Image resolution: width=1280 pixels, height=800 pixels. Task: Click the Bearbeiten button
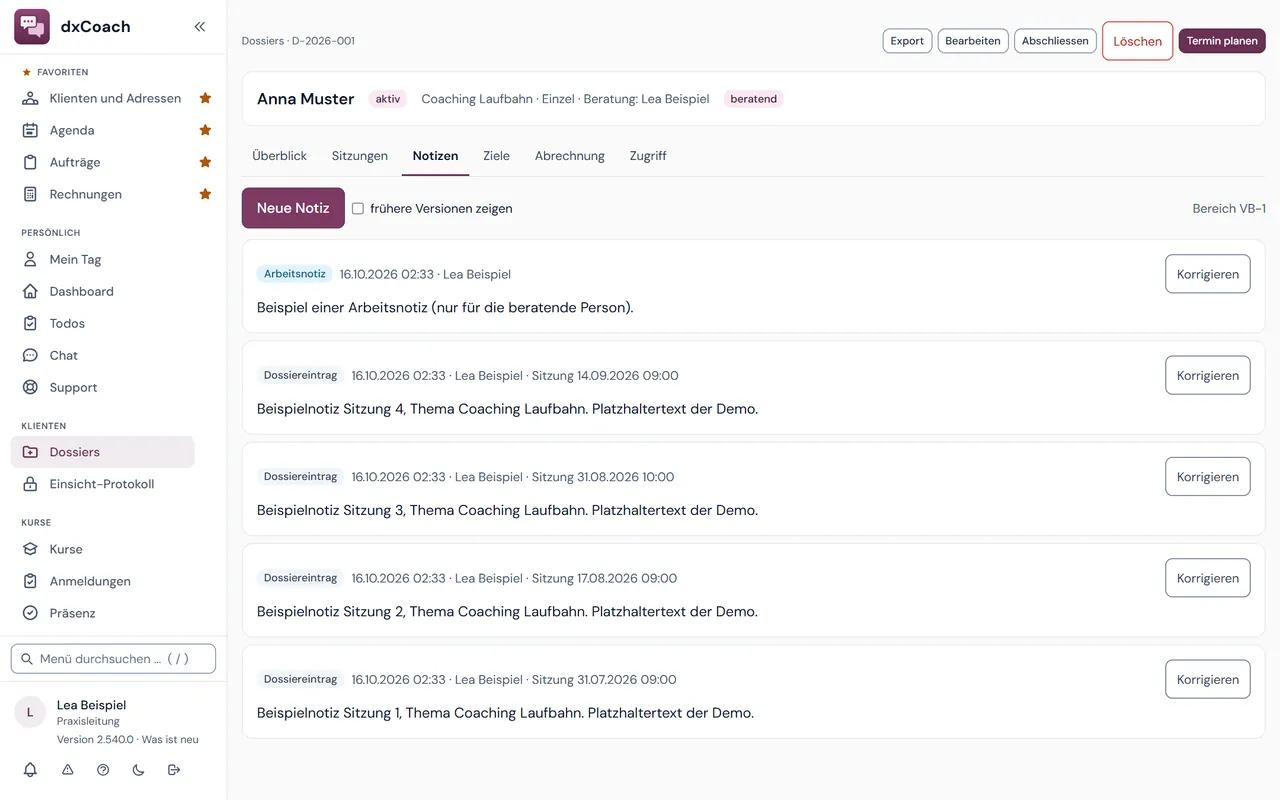tap(973, 41)
